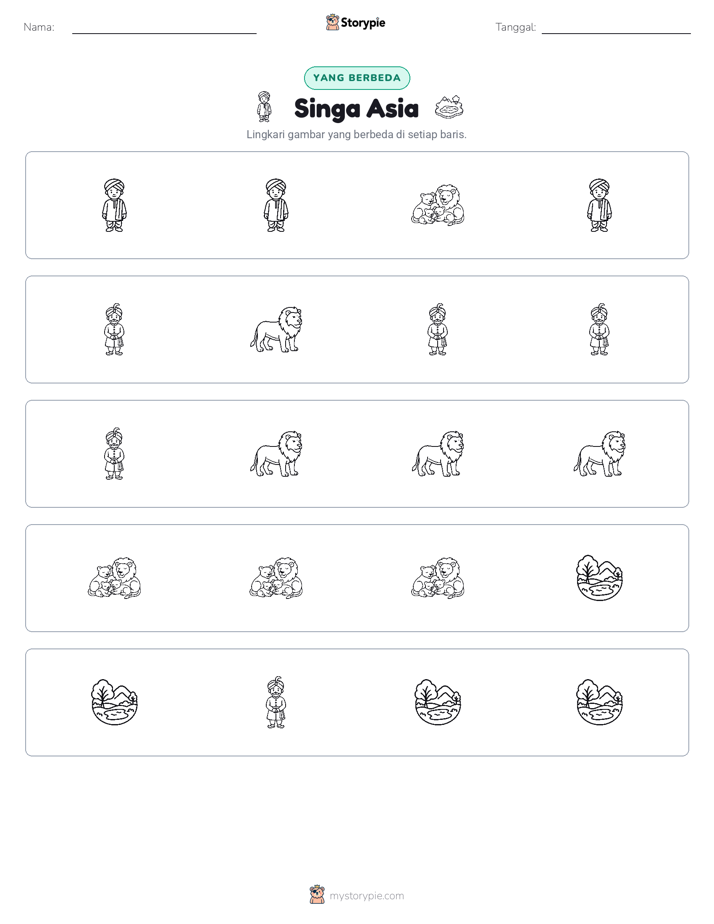
Task: Click the rightmost bearded man in row two
Action: pyautogui.click(x=599, y=329)
